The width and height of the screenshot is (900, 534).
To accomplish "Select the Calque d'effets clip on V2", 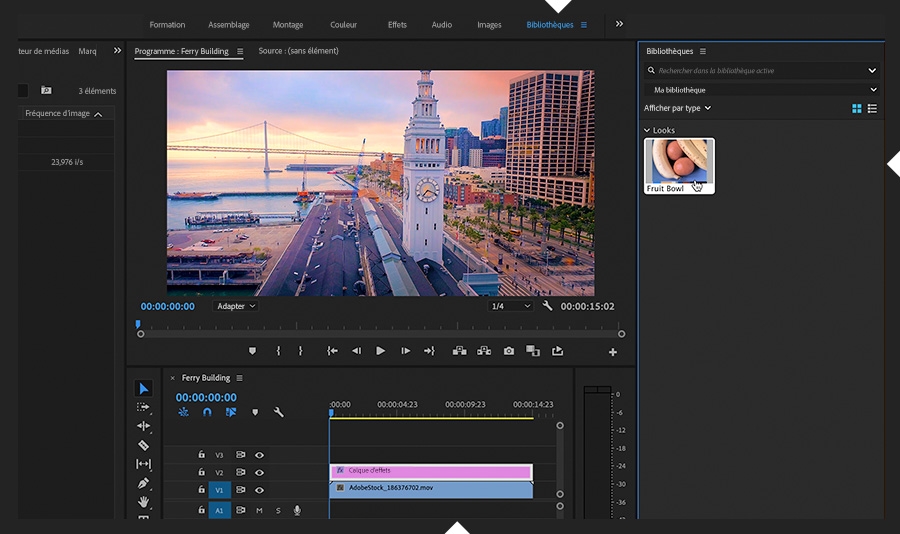I will pyautogui.click(x=430, y=470).
